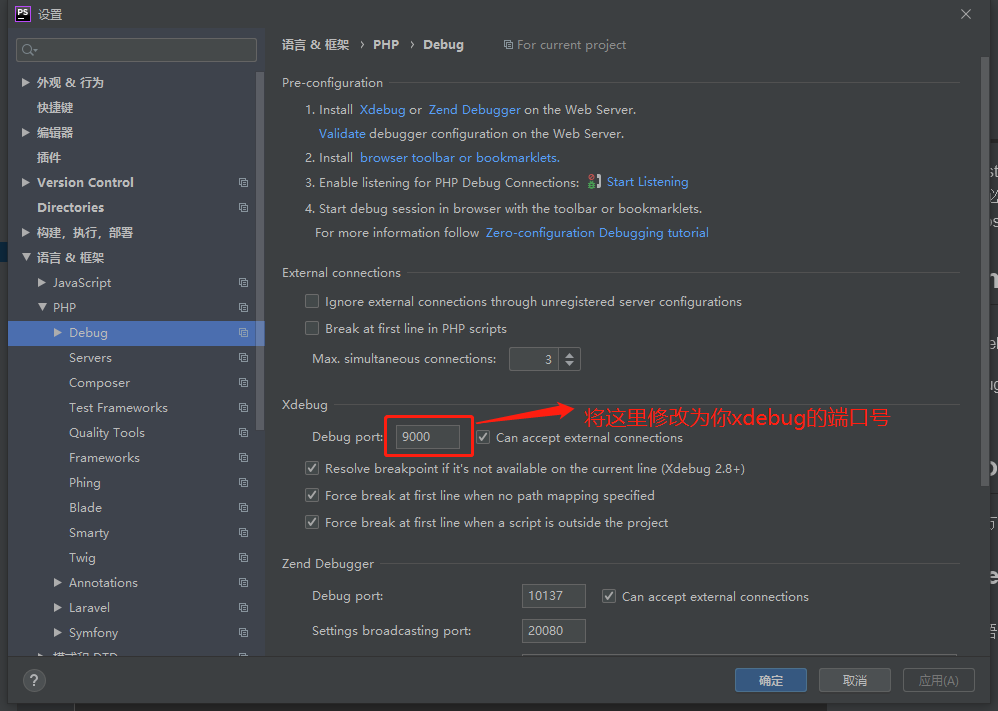Viewport: 998px width, 711px height.
Task: Expand the Version Control section arrow
Action: coord(26,183)
